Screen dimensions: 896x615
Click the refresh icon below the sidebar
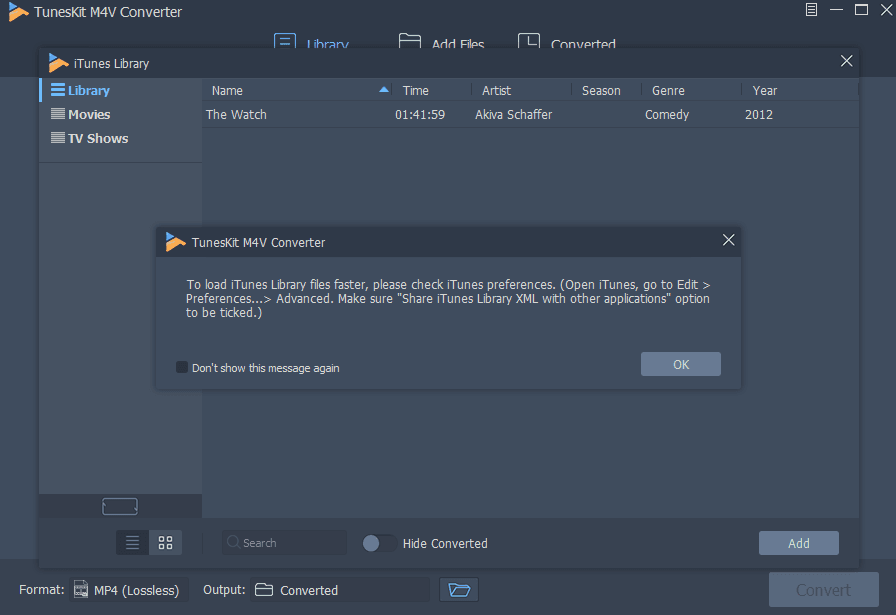click(x=120, y=506)
